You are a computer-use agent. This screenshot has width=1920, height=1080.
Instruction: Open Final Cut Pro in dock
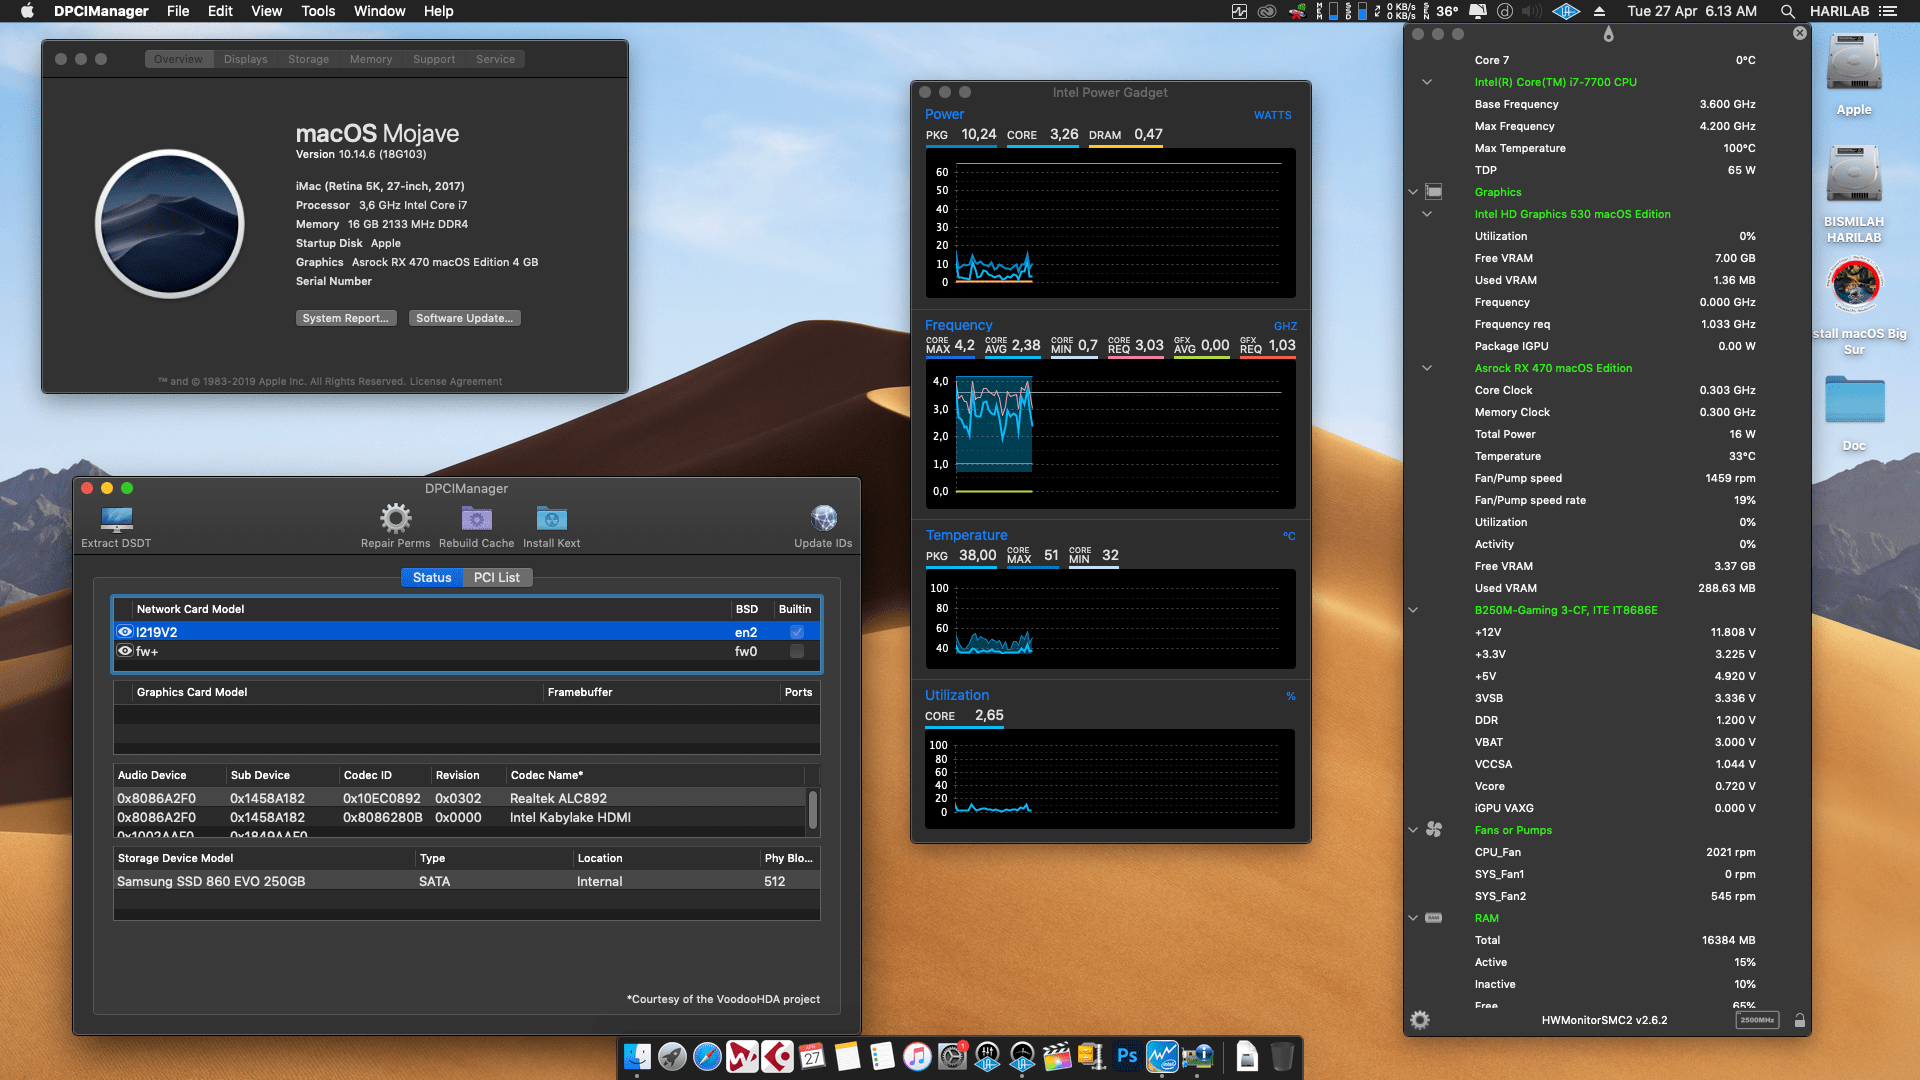(x=1057, y=1056)
